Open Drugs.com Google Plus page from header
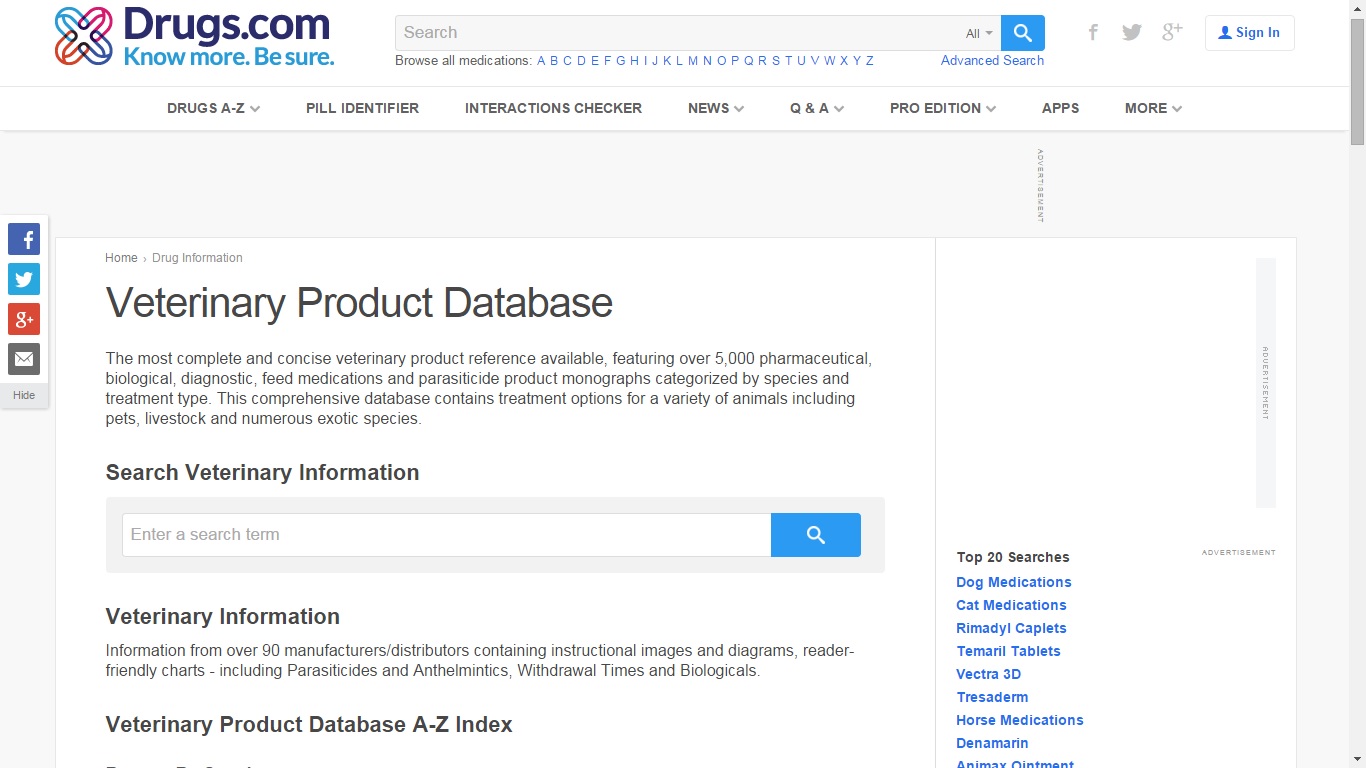The image size is (1366, 768). tap(1172, 32)
